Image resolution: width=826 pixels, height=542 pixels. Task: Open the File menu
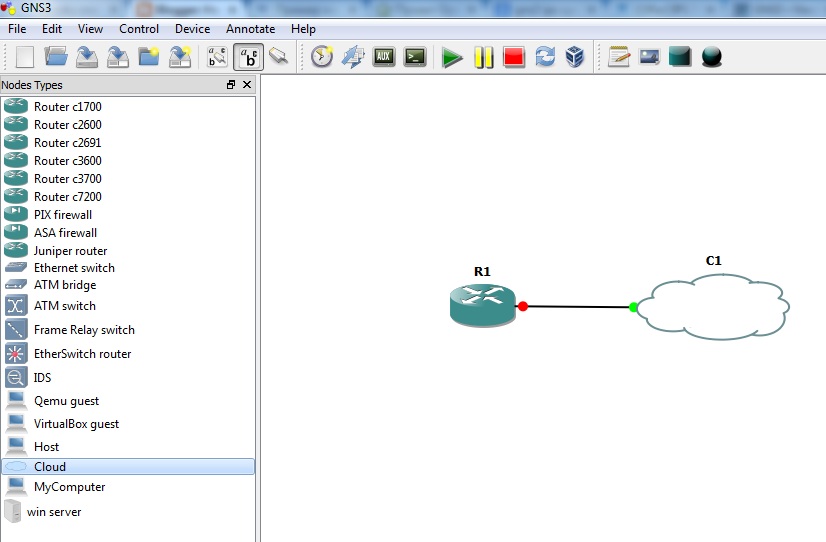point(17,29)
